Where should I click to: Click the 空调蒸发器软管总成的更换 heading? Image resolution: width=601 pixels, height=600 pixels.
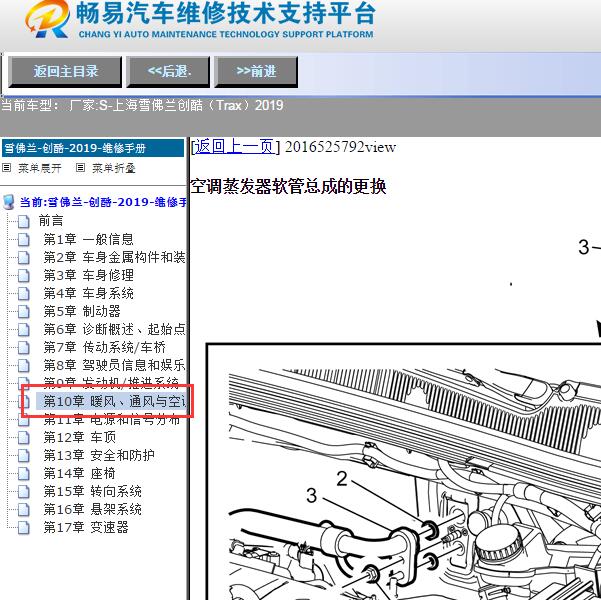coord(288,187)
